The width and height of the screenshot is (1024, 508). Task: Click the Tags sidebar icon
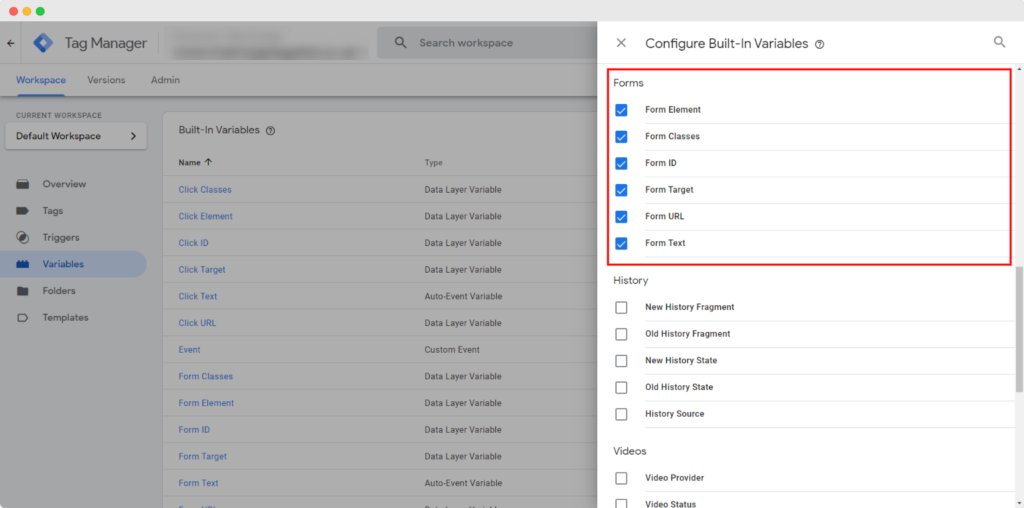[x=23, y=211]
